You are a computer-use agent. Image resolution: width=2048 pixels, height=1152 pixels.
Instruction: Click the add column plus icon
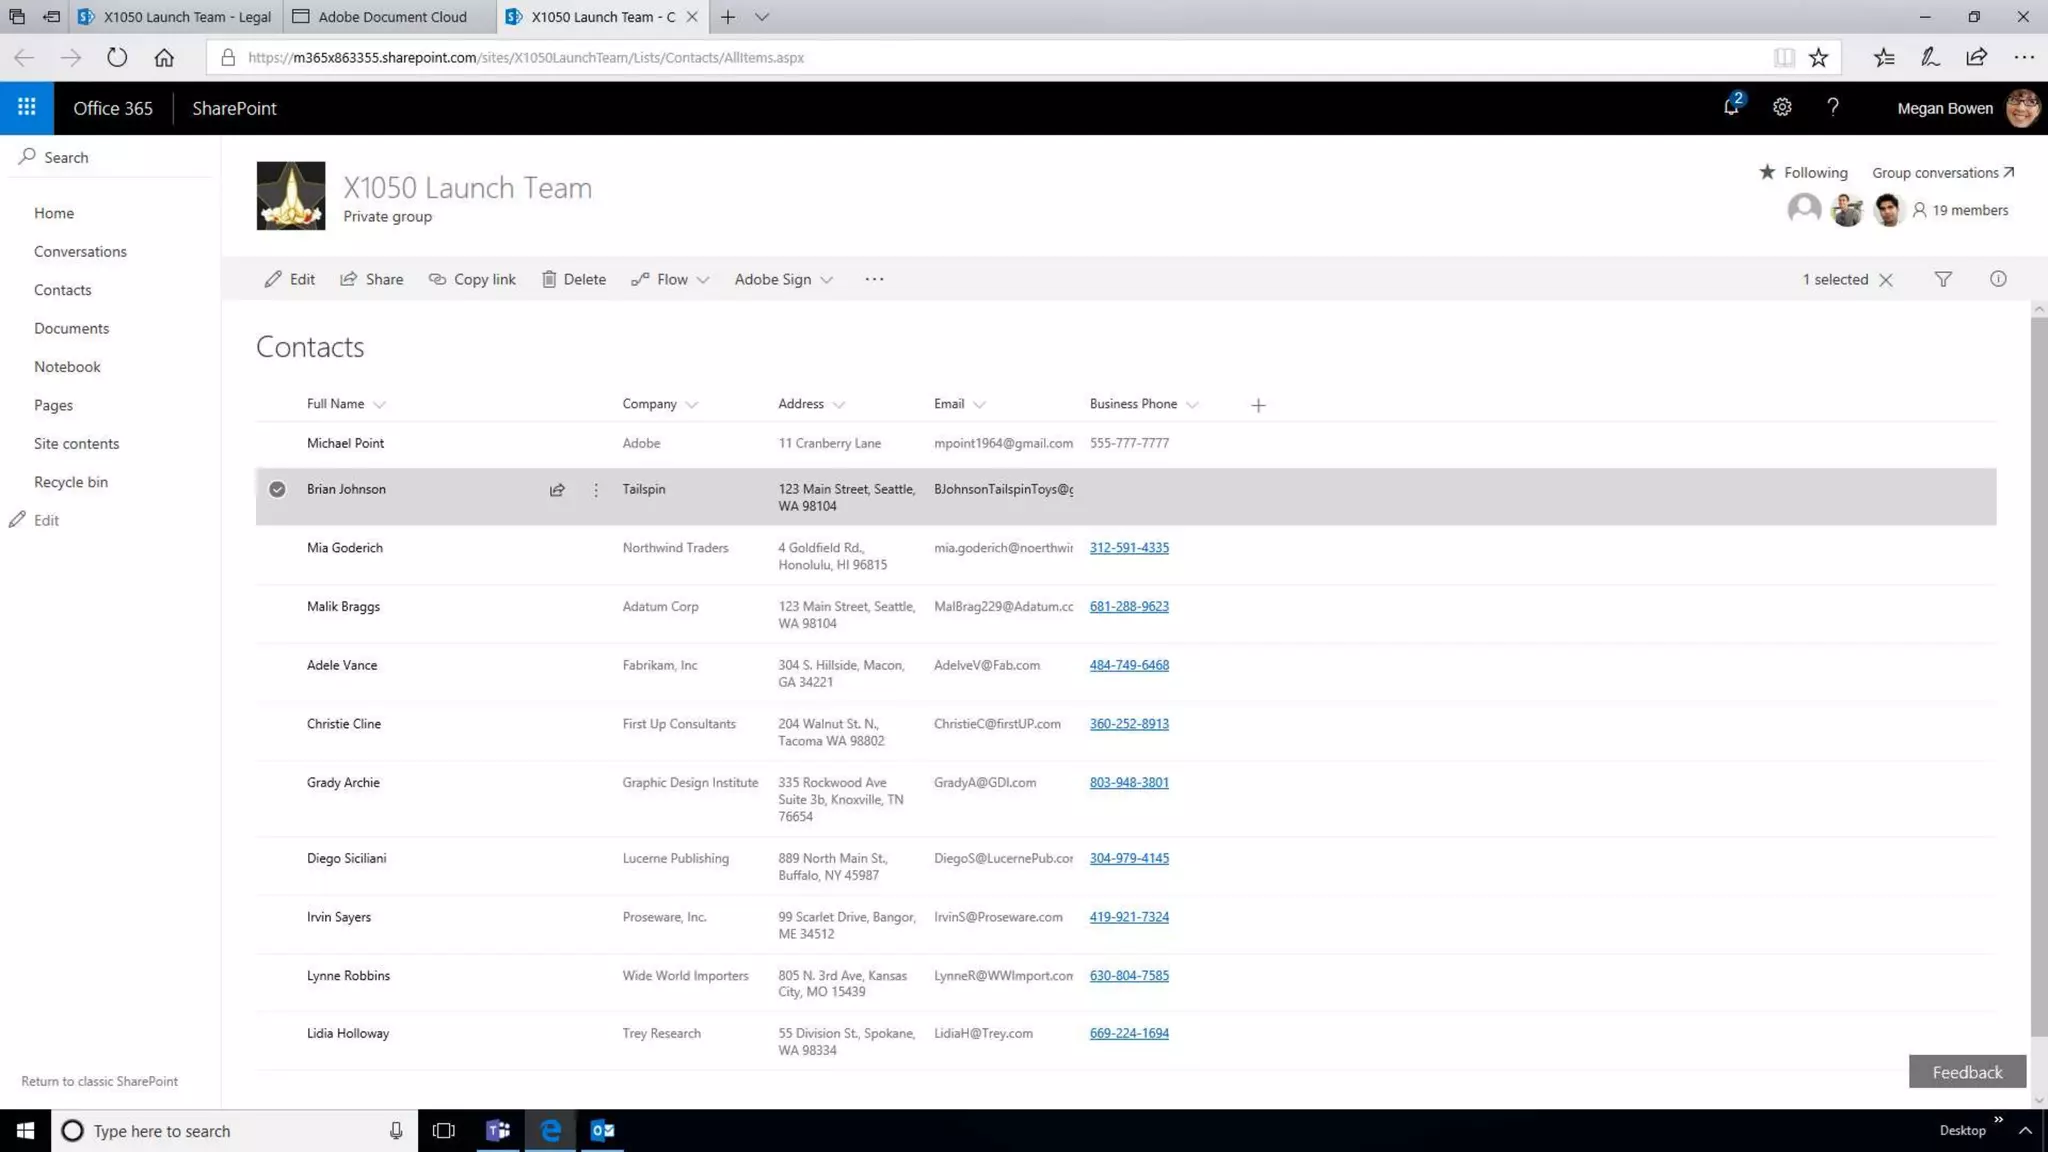point(1258,405)
